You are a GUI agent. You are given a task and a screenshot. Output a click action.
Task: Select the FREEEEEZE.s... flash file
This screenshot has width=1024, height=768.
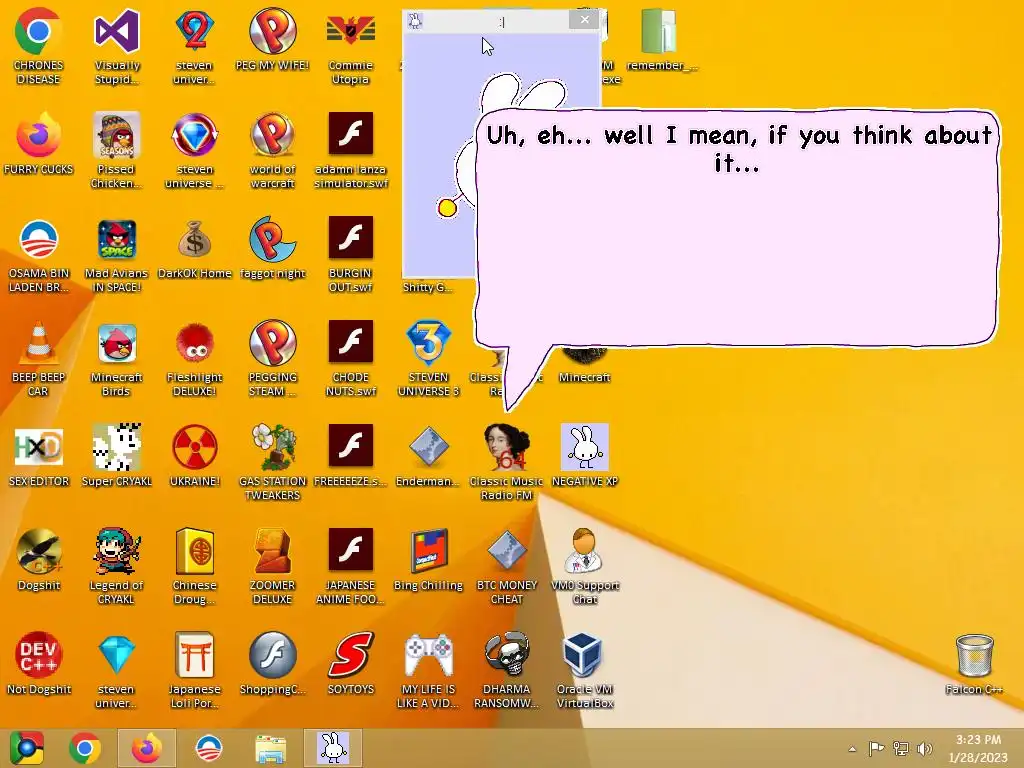[x=351, y=447]
